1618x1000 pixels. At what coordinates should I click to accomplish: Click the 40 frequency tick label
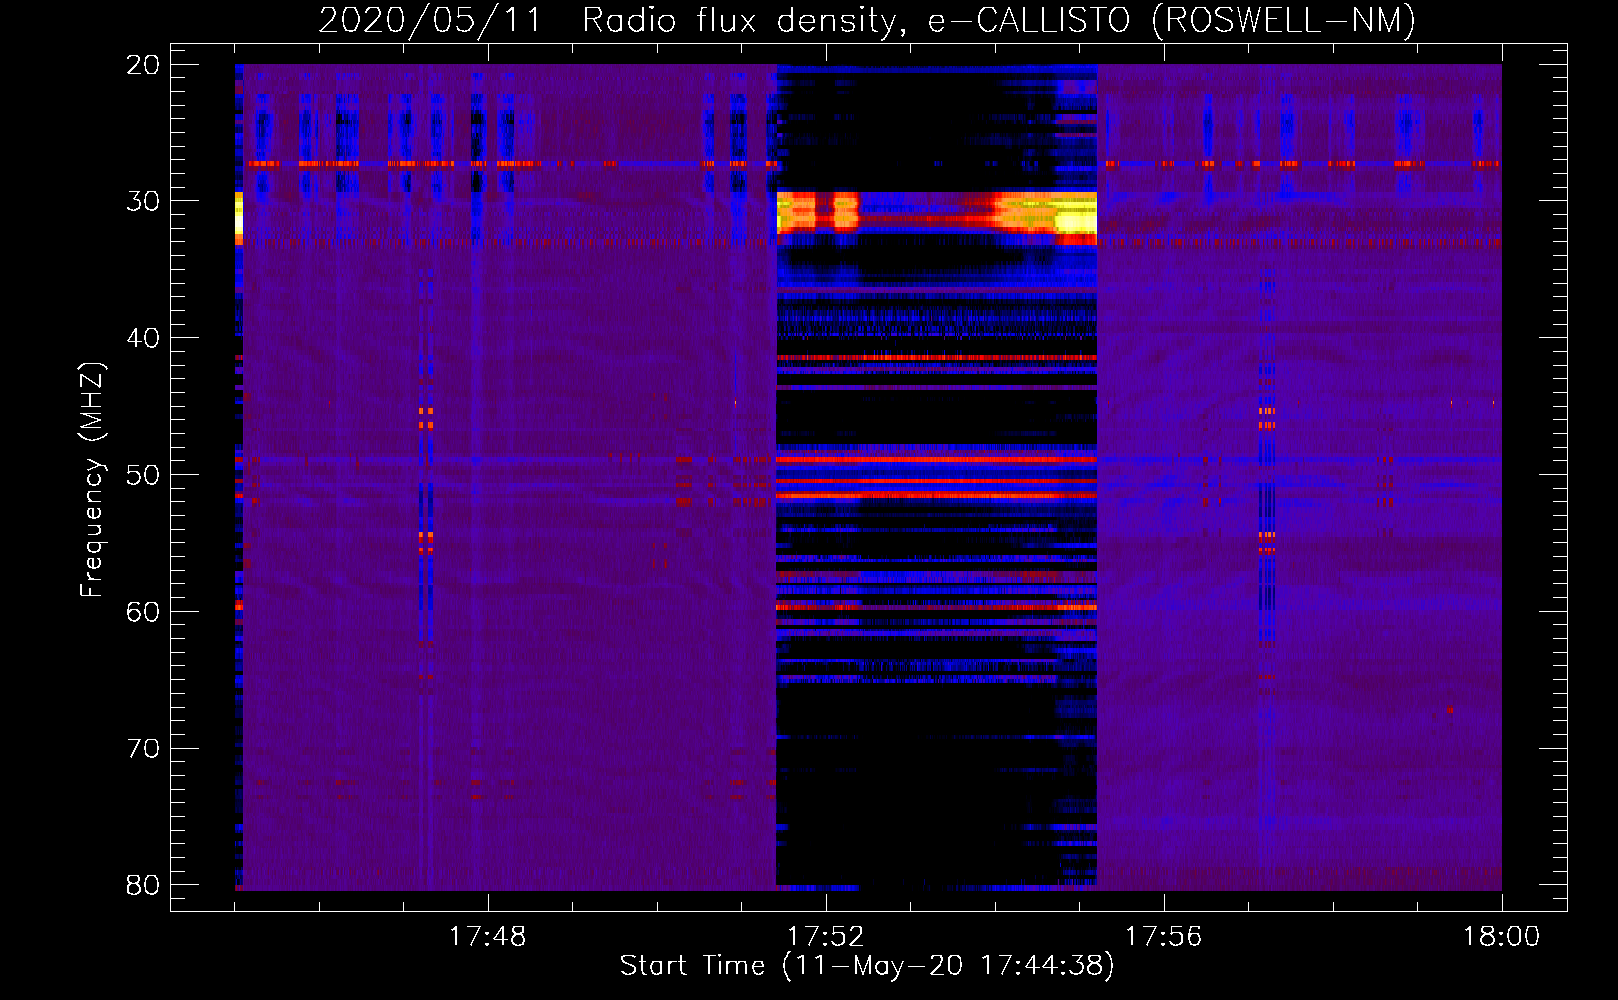(x=143, y=338)
